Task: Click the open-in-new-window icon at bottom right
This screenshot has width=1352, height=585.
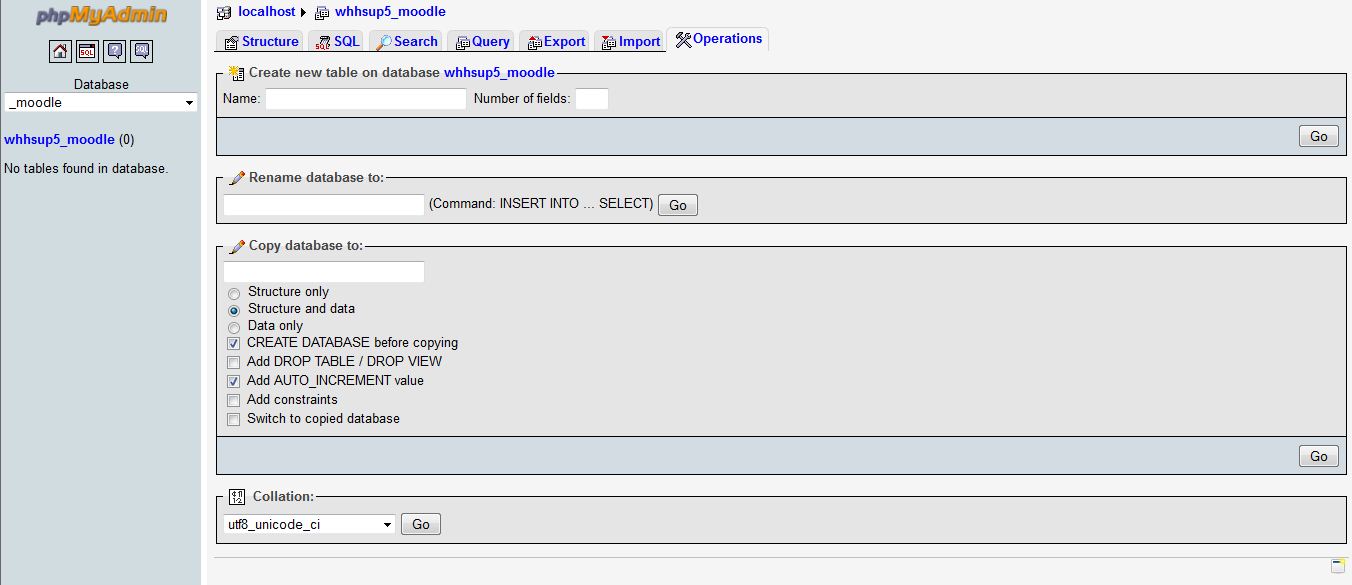Action: click(1339, 566)
